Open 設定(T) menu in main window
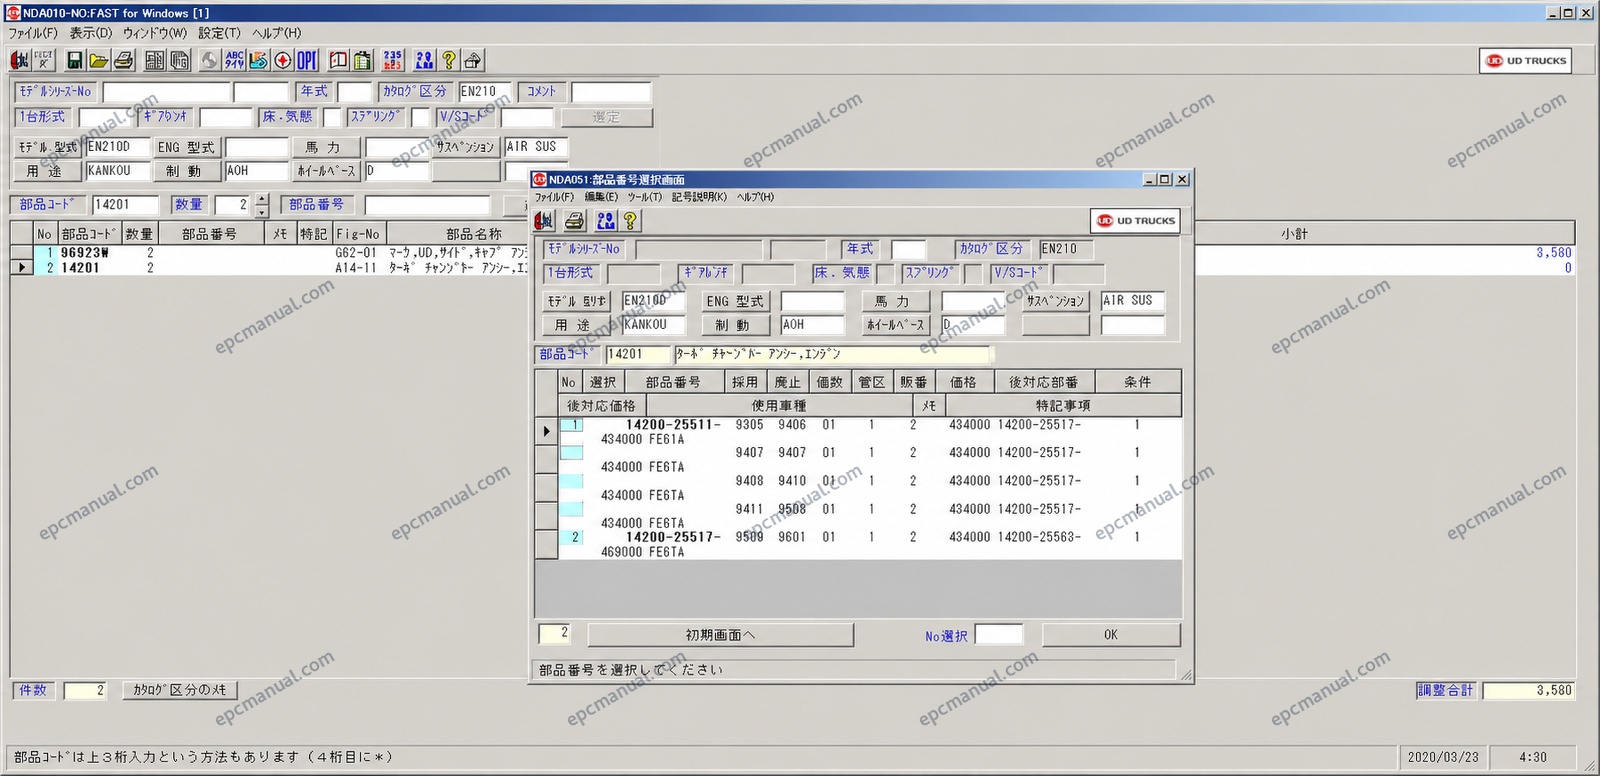Screen dimensions: 1600x776 click(219, 33)
